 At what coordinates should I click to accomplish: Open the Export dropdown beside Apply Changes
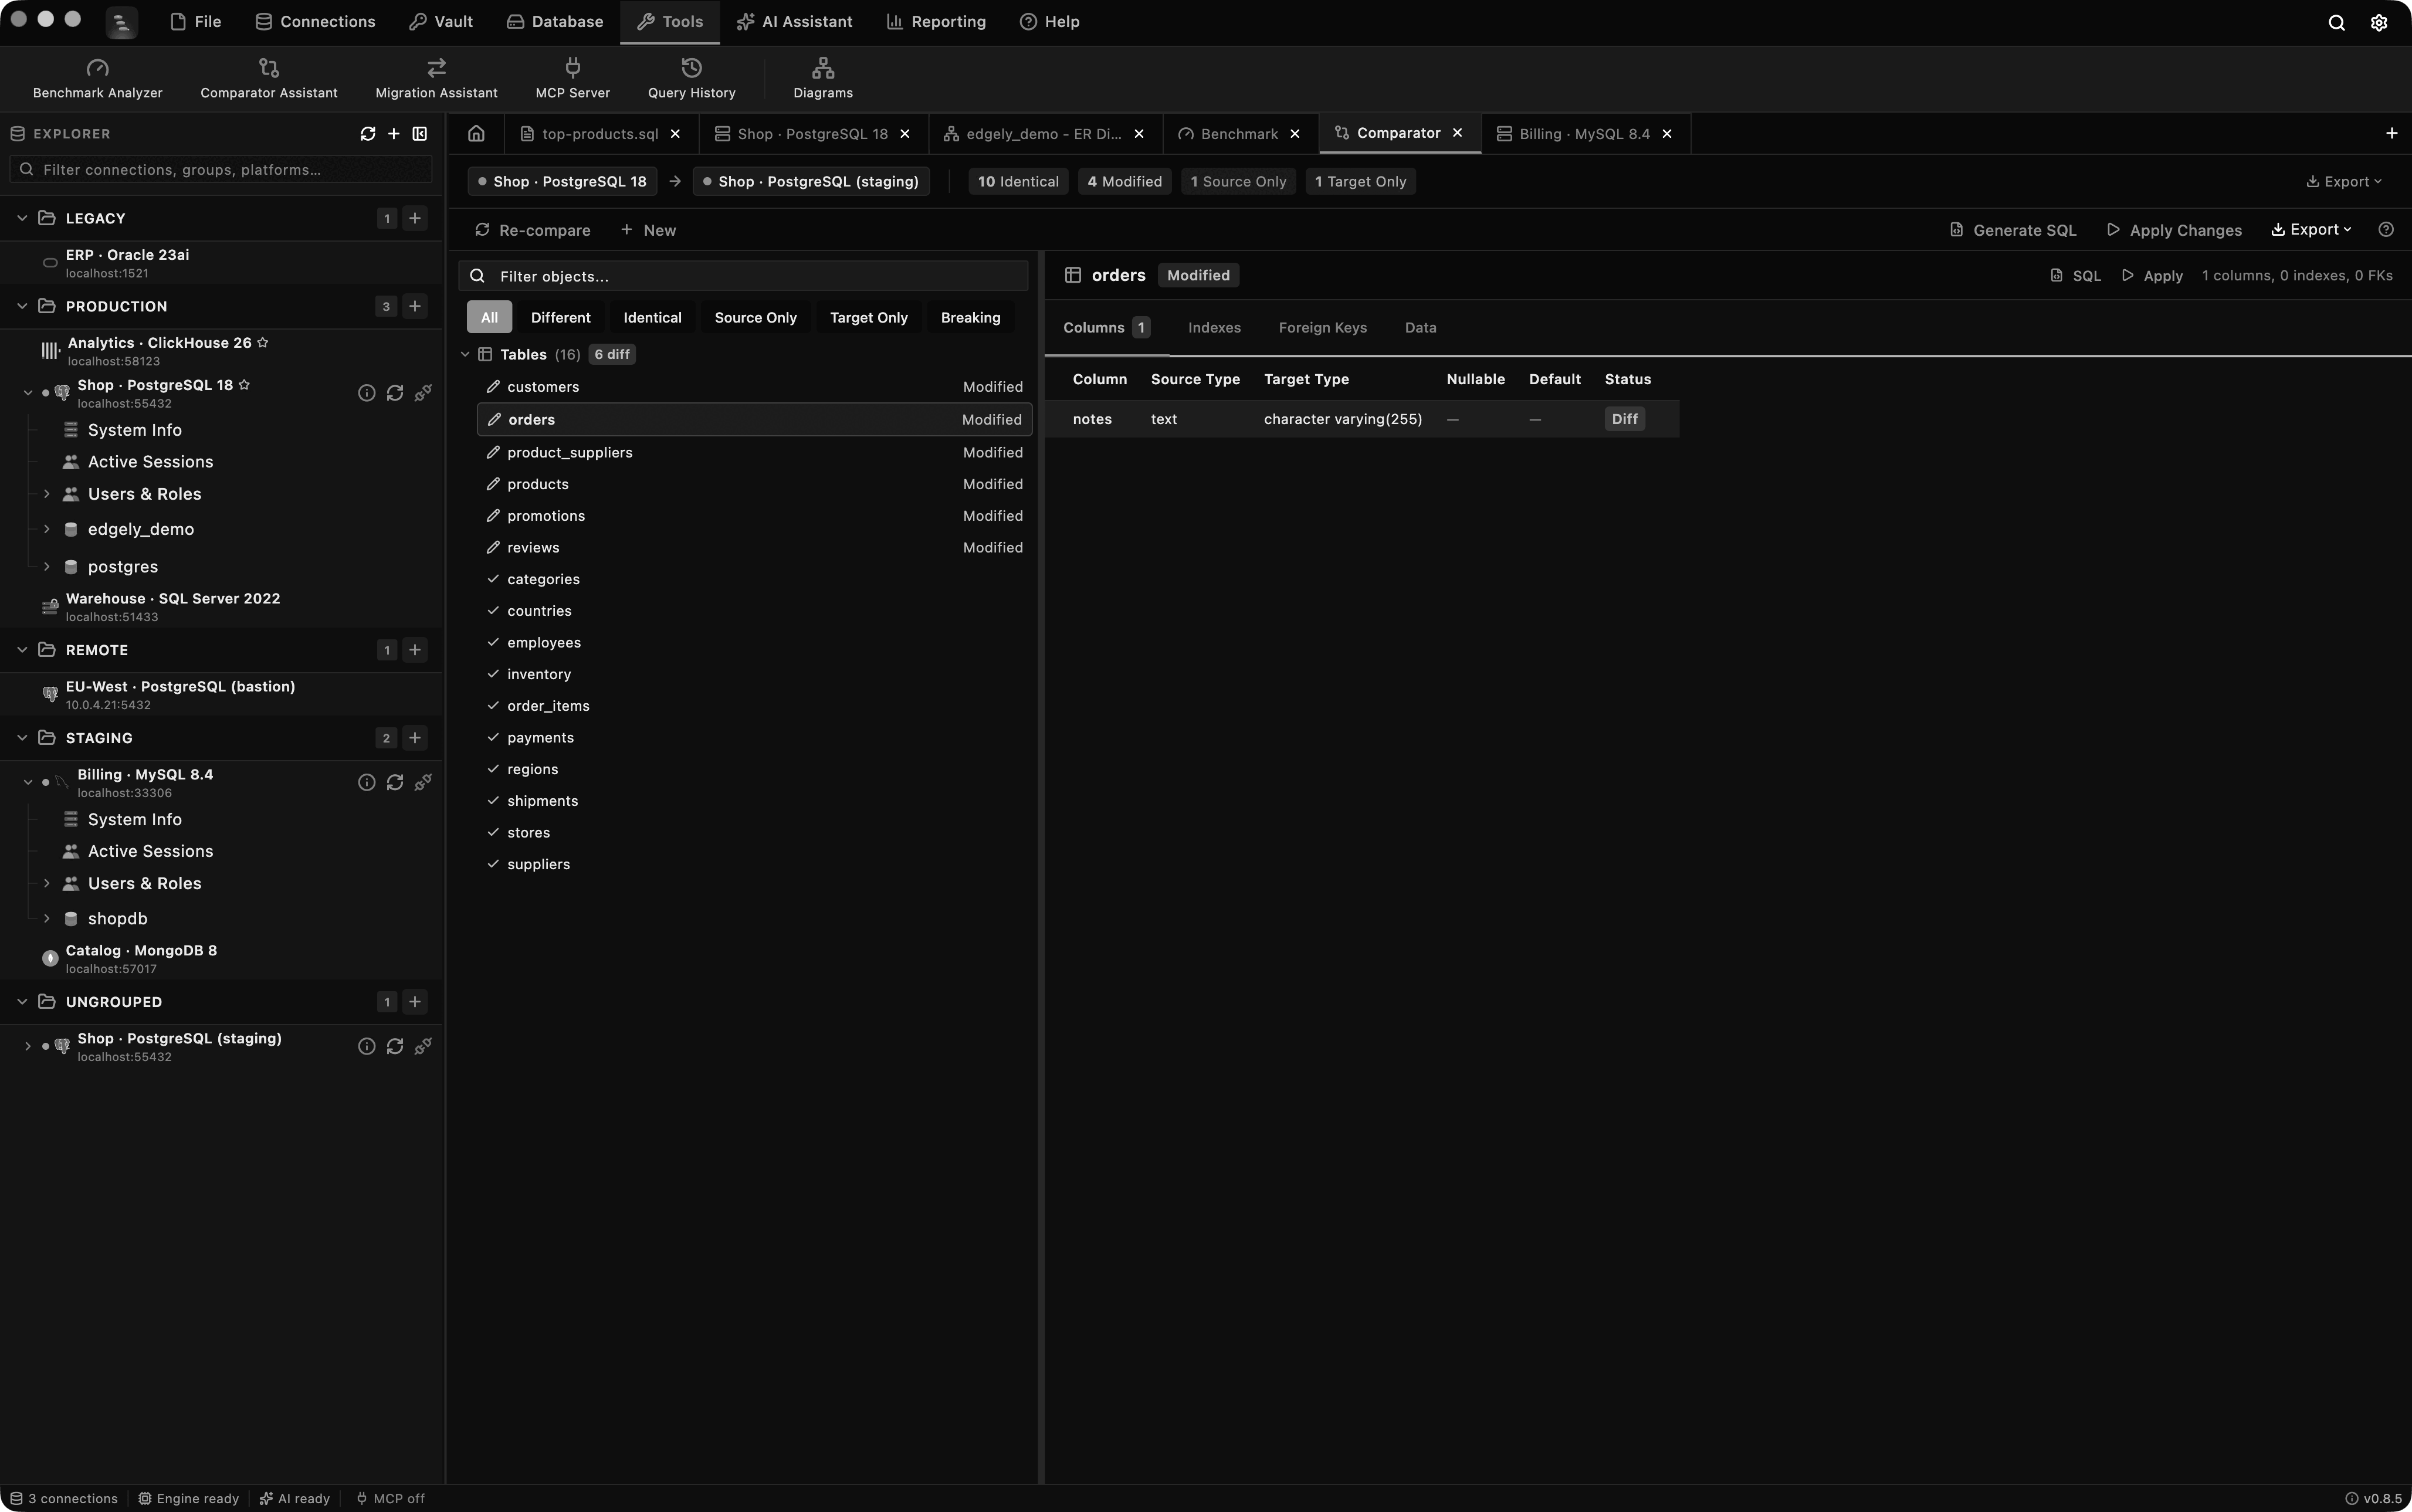2311,230
